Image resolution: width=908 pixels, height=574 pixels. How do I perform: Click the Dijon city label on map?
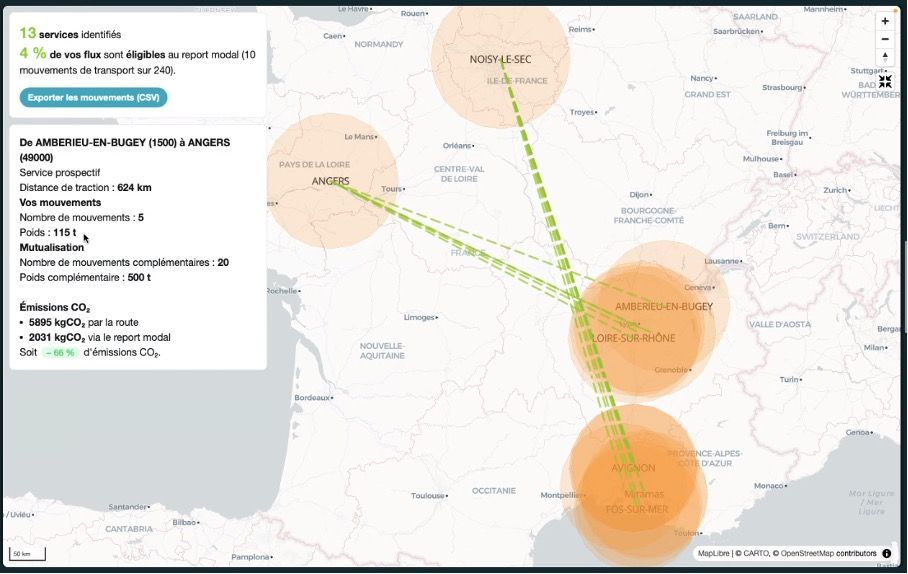[640, 195]
